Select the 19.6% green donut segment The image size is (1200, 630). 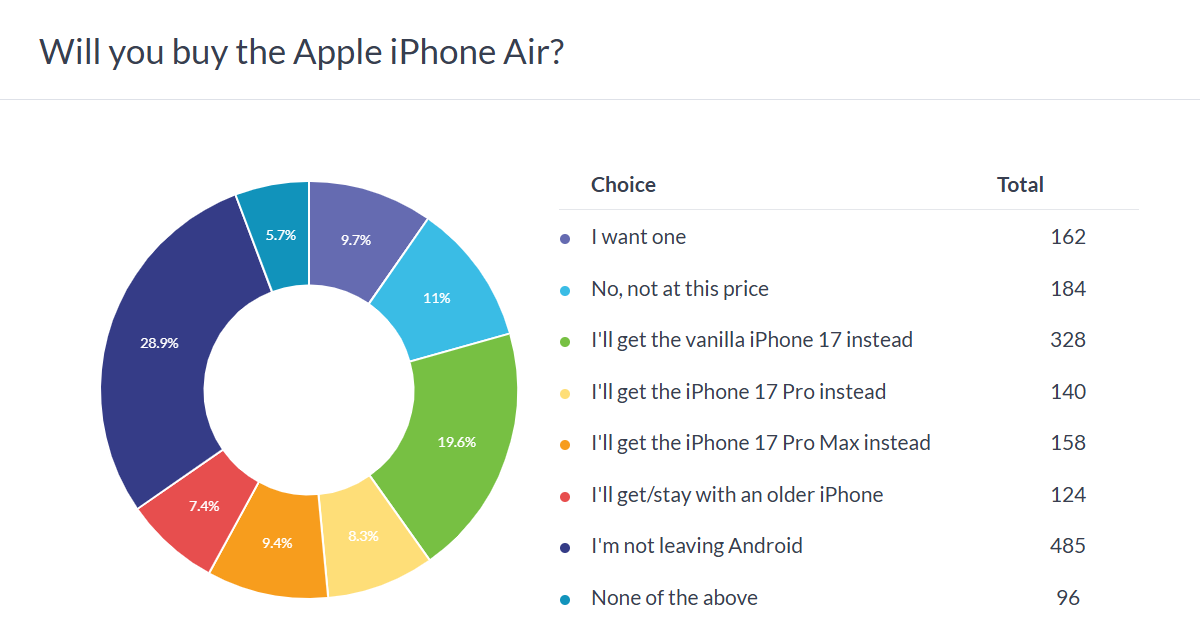(x=455, y=440)
